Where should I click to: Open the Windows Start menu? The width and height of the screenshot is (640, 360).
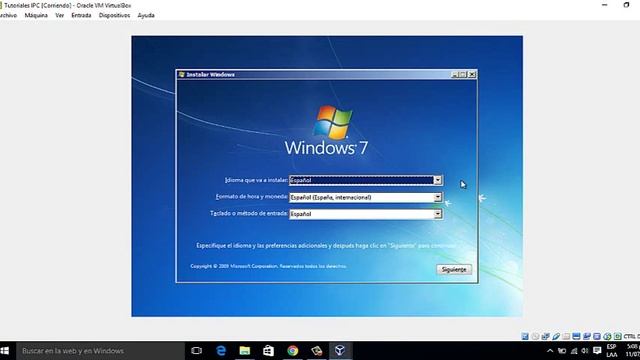tap(5, 351)
